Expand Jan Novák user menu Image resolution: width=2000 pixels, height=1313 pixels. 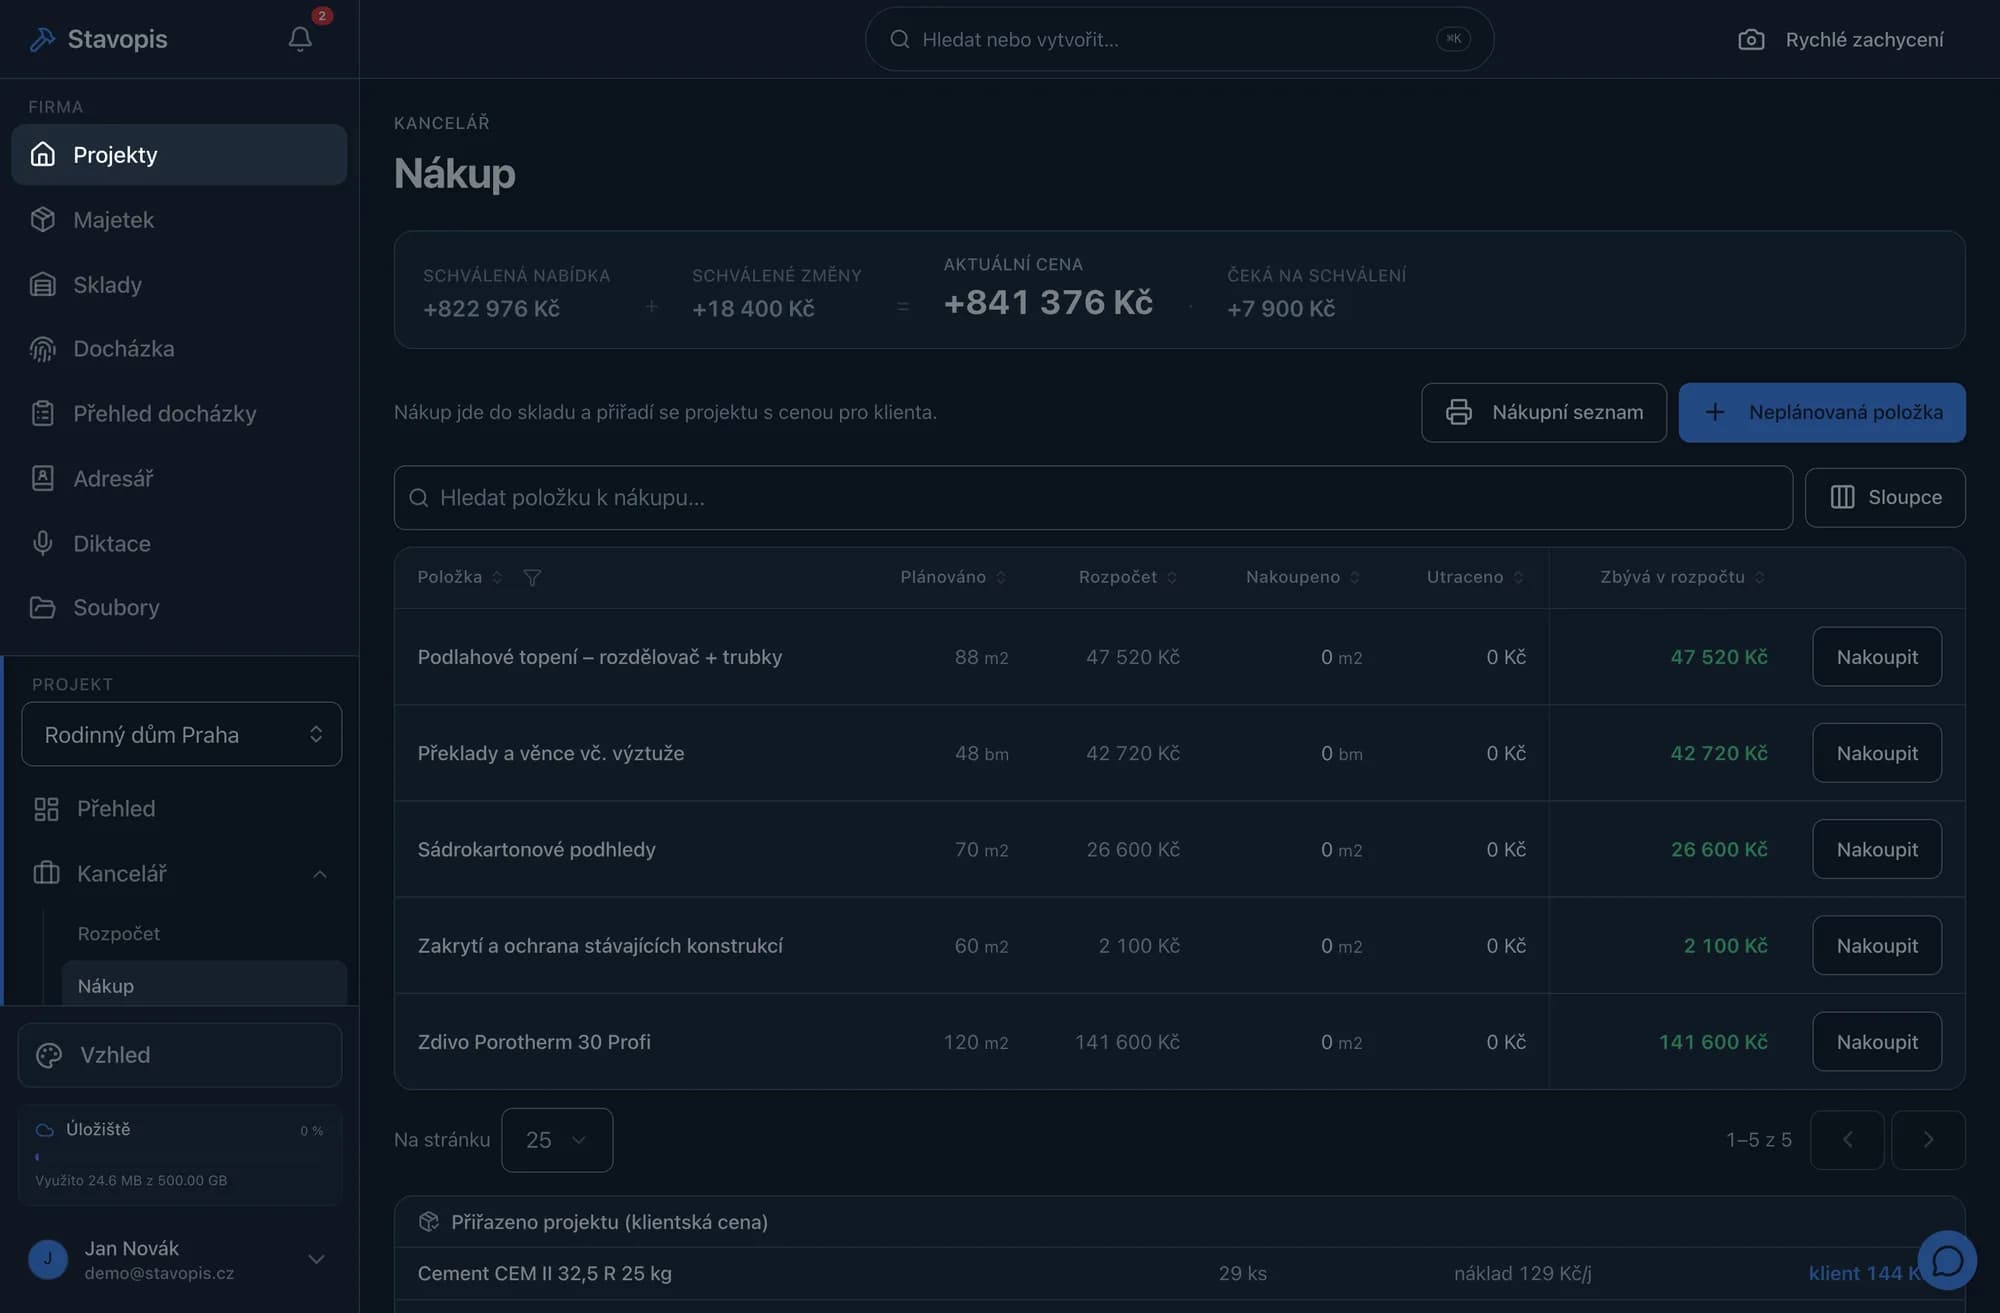(x=179, y=1260)
